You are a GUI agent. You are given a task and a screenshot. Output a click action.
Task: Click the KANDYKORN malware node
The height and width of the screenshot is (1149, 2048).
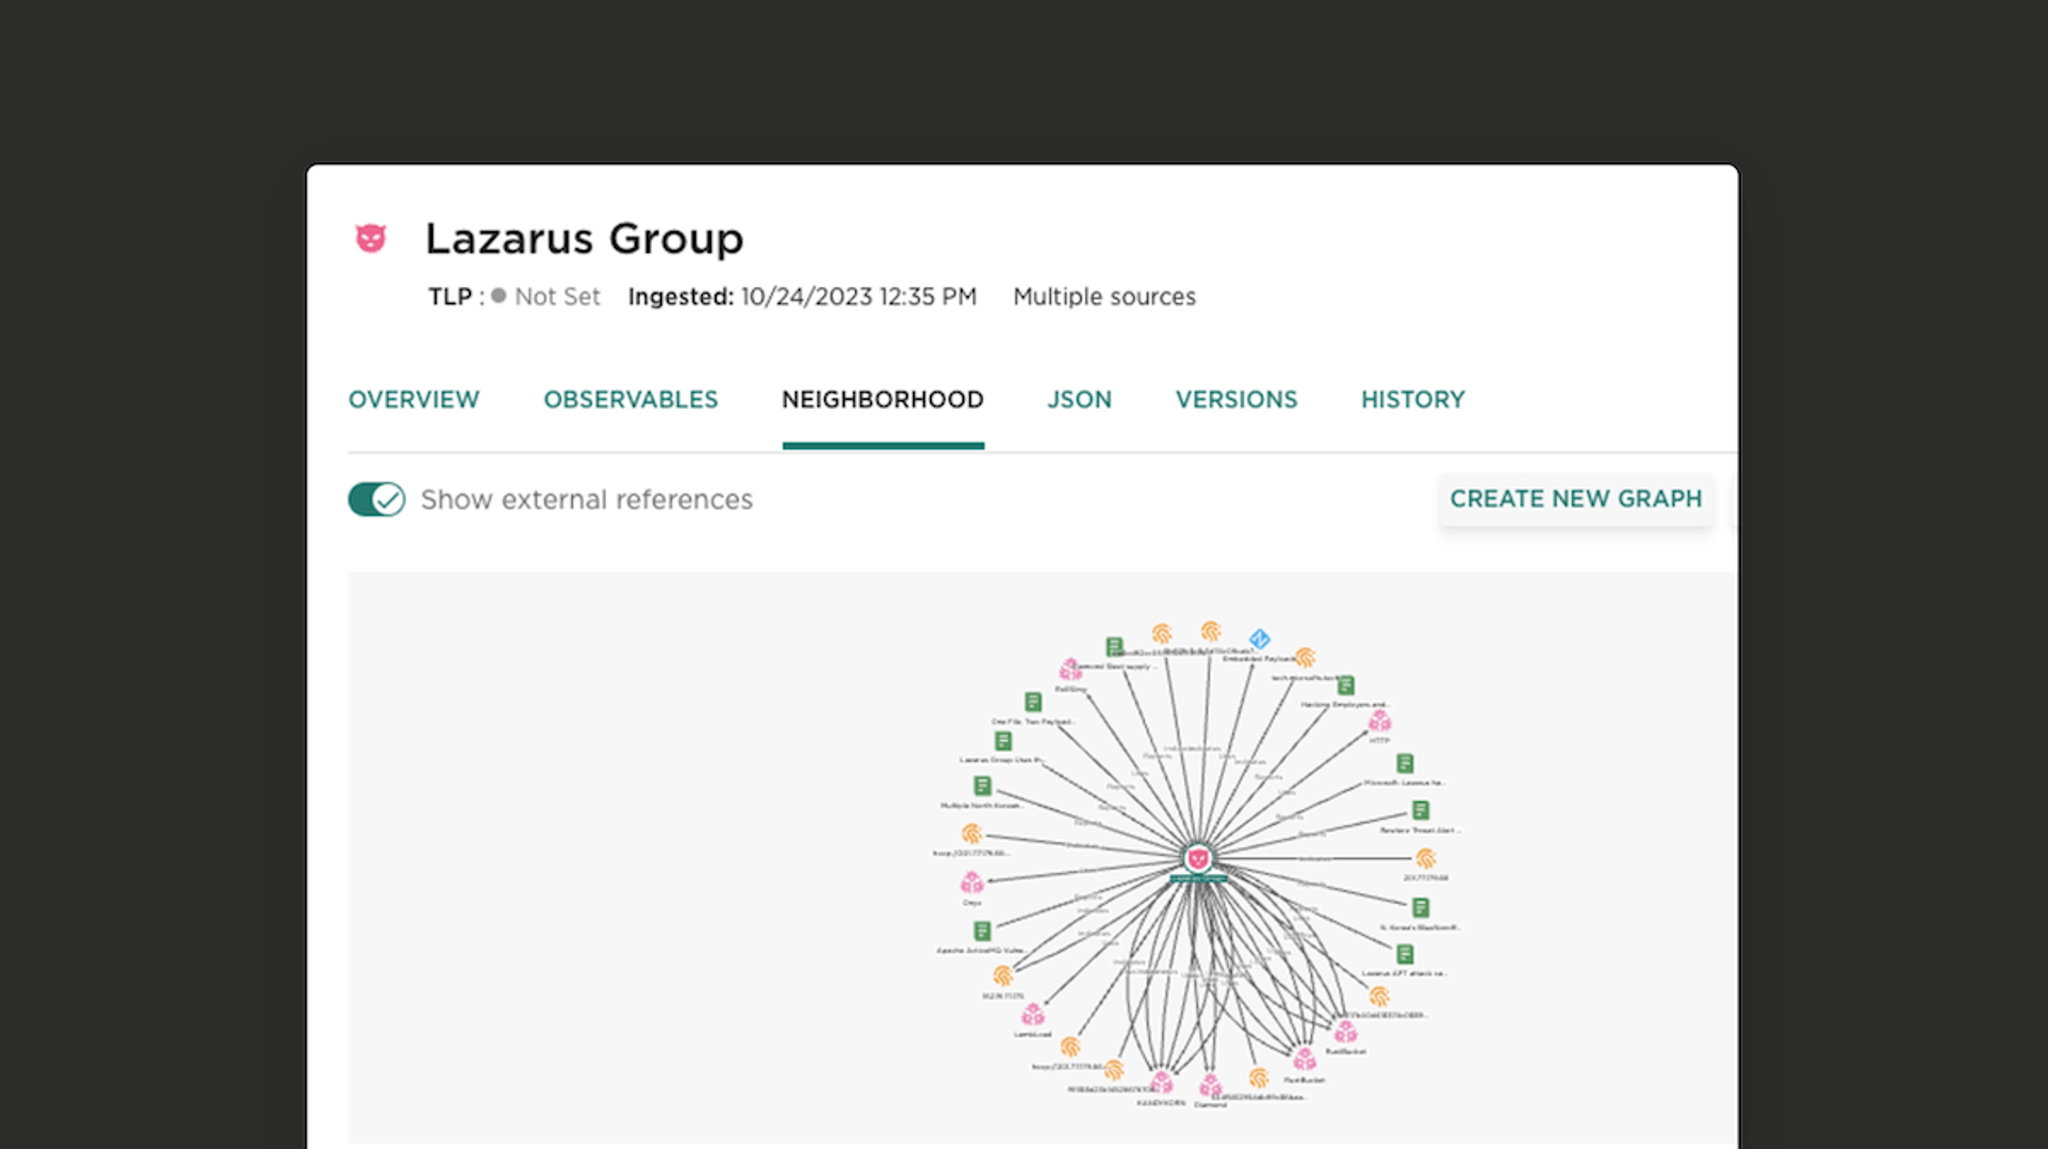[x=1161, y=1082]
